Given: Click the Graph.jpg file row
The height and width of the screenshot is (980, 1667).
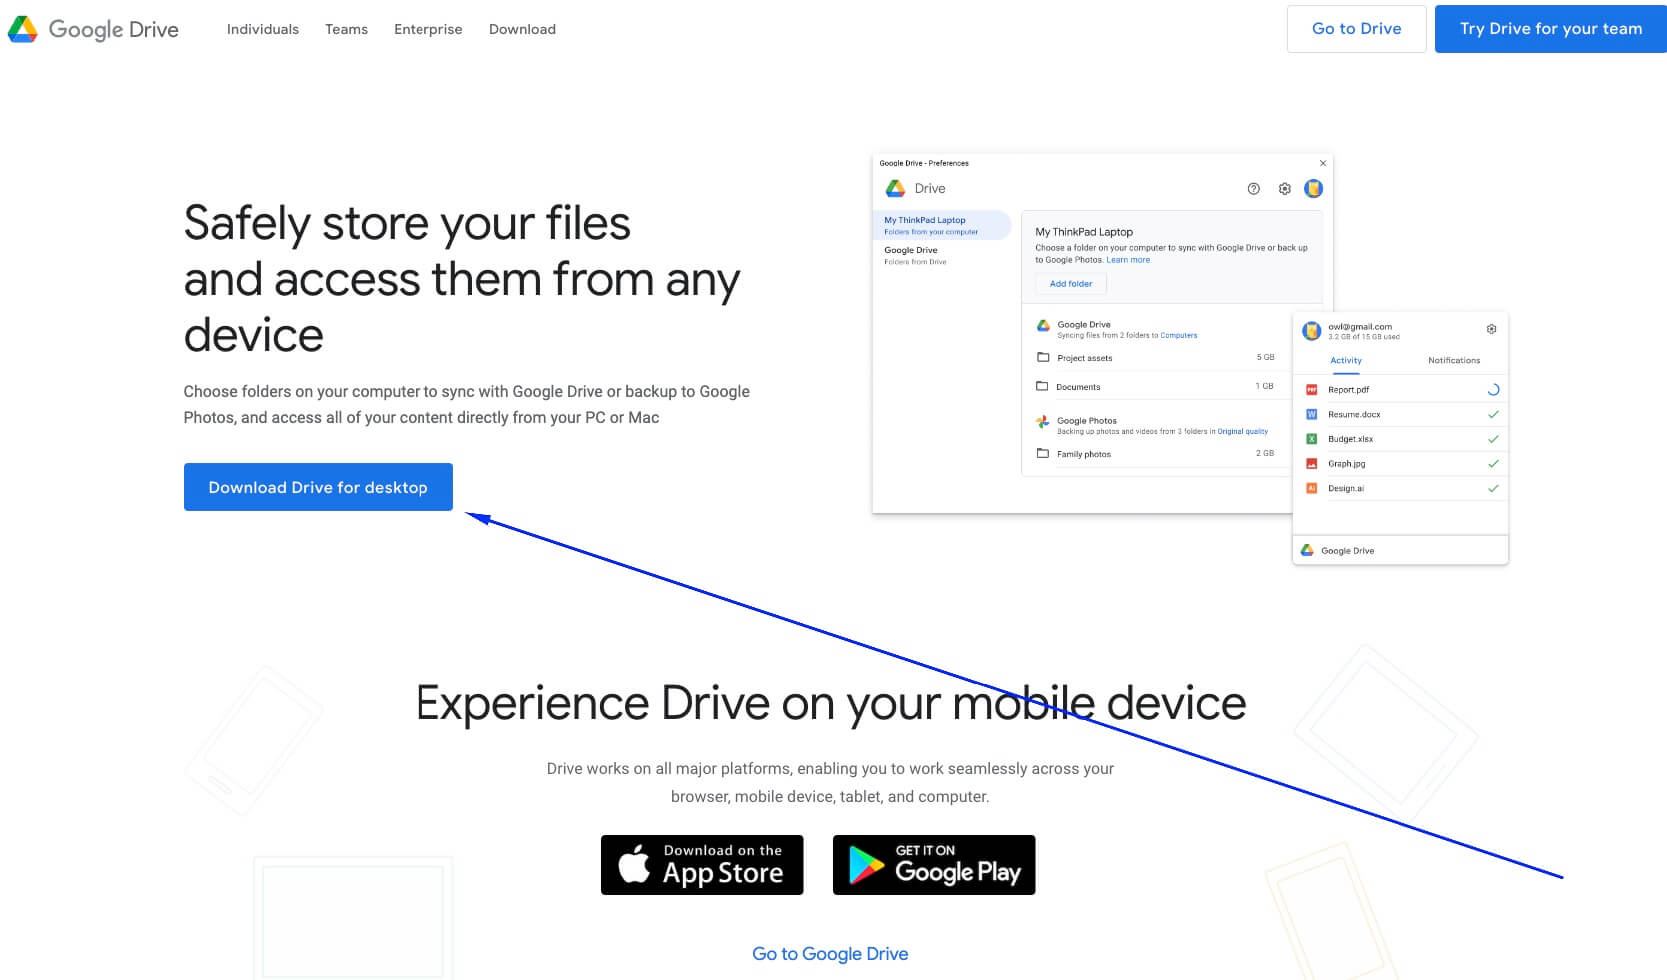Looking at the screenshot, I should 1401,464.
